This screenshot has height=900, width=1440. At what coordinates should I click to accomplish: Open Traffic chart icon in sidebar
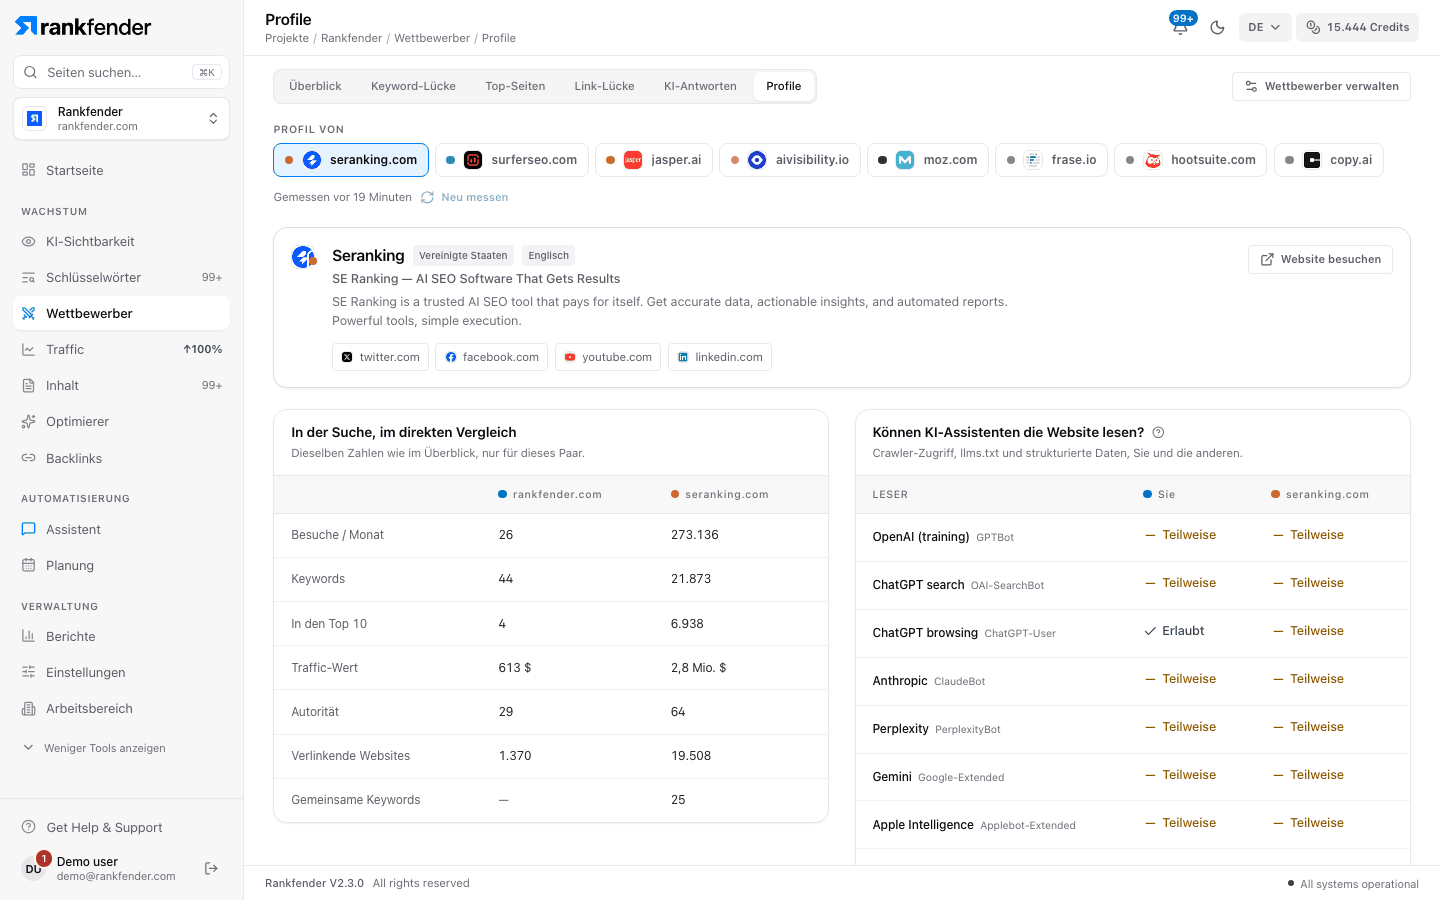(x=28, y=350)
